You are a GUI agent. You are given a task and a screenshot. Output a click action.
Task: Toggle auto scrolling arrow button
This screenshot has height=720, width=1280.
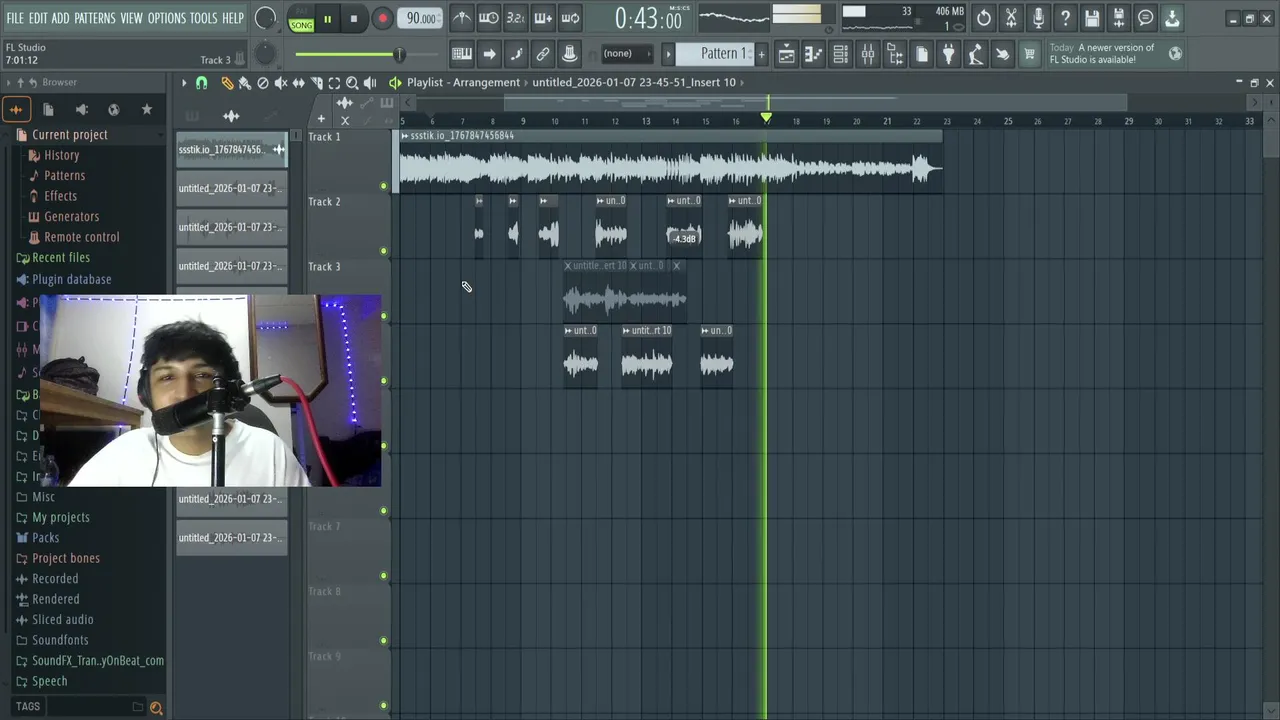tap(489, 54)
